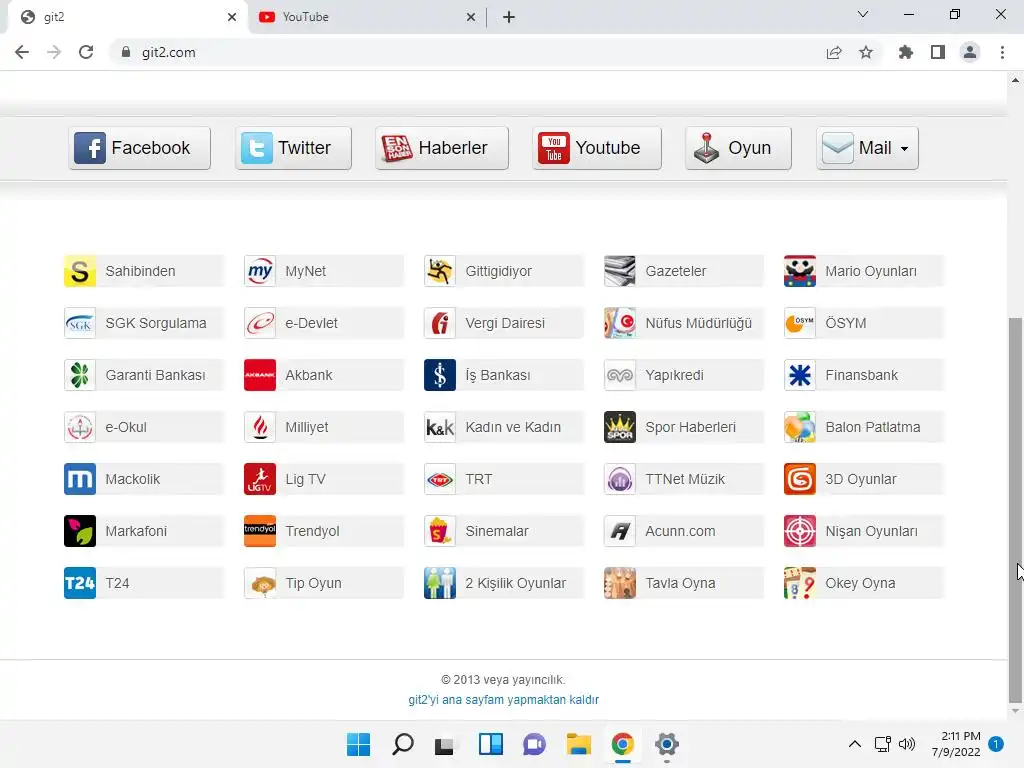This screenshot has width=1024, height=768.
Task: Open Spor Haberleri crown icon
Action: coord(620,427)
